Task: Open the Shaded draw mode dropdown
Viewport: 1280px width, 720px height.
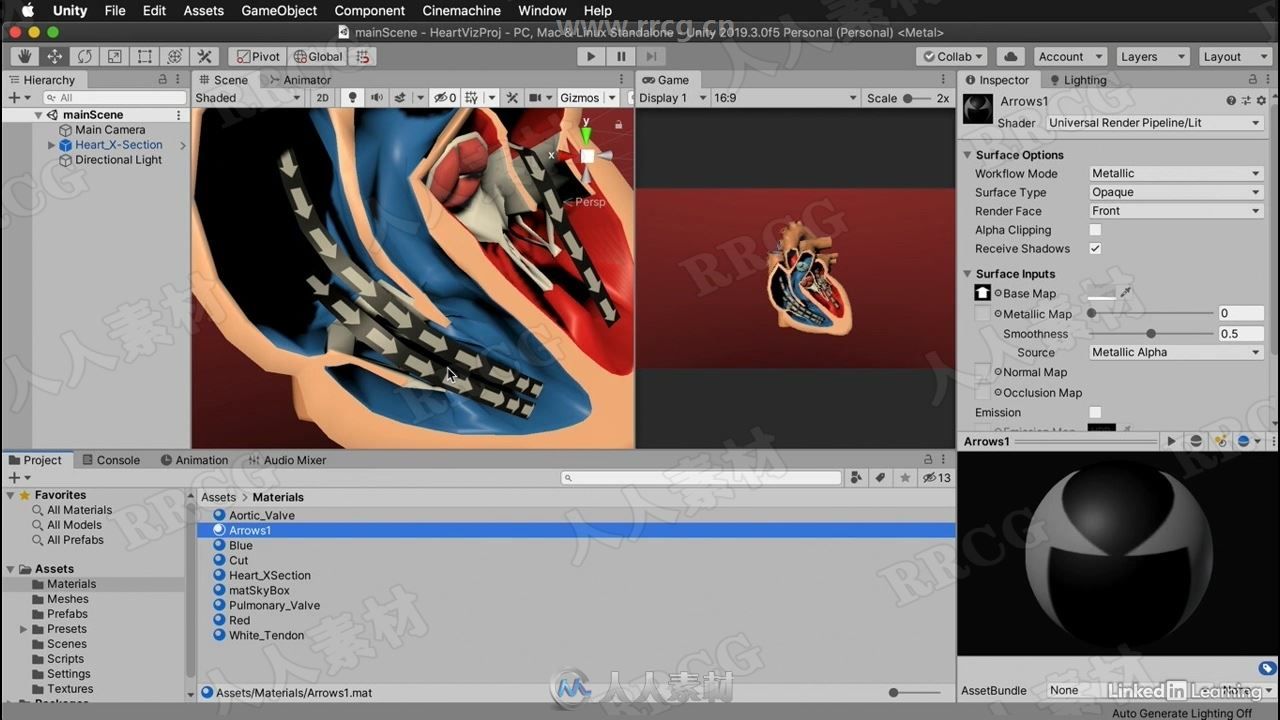Action: 248,98
